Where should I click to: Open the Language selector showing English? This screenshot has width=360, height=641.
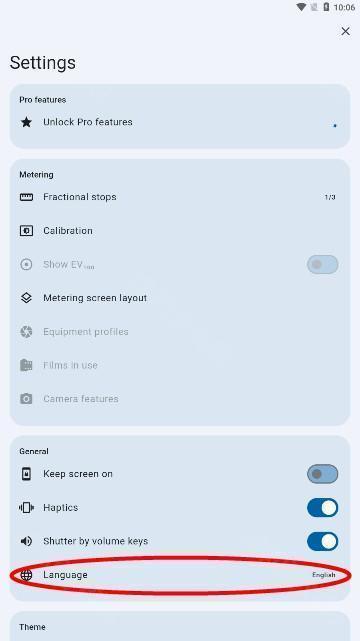pos(180,575)
